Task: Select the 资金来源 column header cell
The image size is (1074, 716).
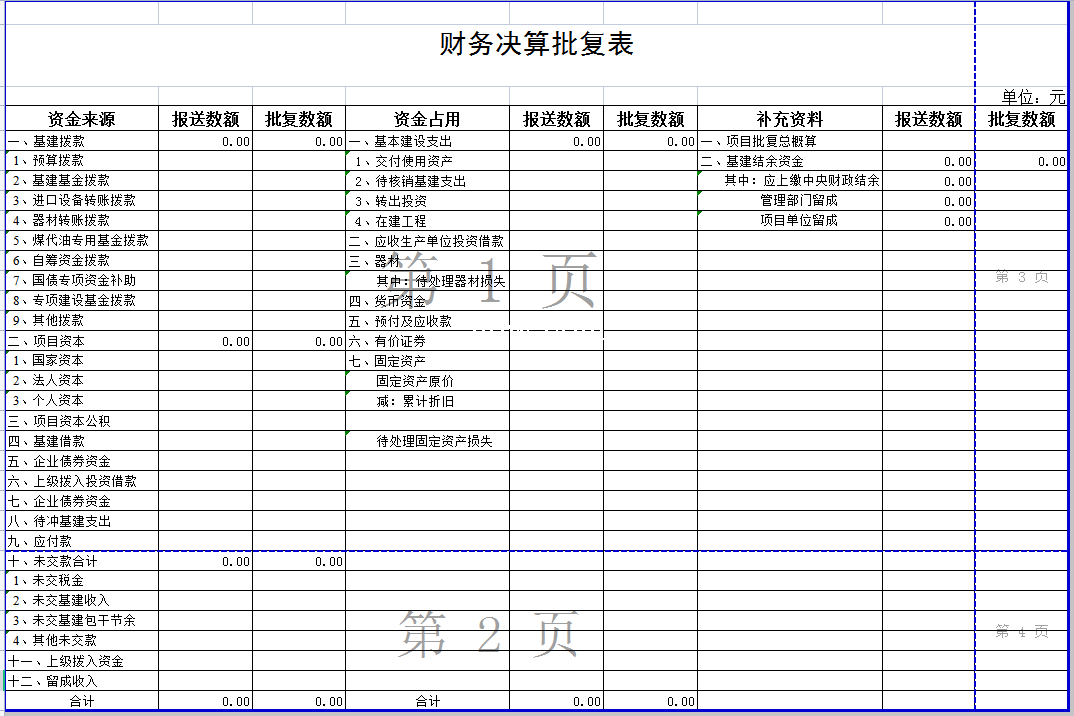Action: [82, 119]
